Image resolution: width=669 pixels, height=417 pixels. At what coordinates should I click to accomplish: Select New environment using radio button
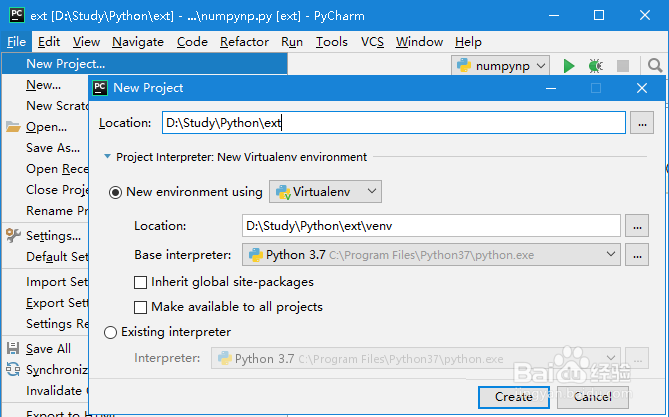click(x=116, y=192)
